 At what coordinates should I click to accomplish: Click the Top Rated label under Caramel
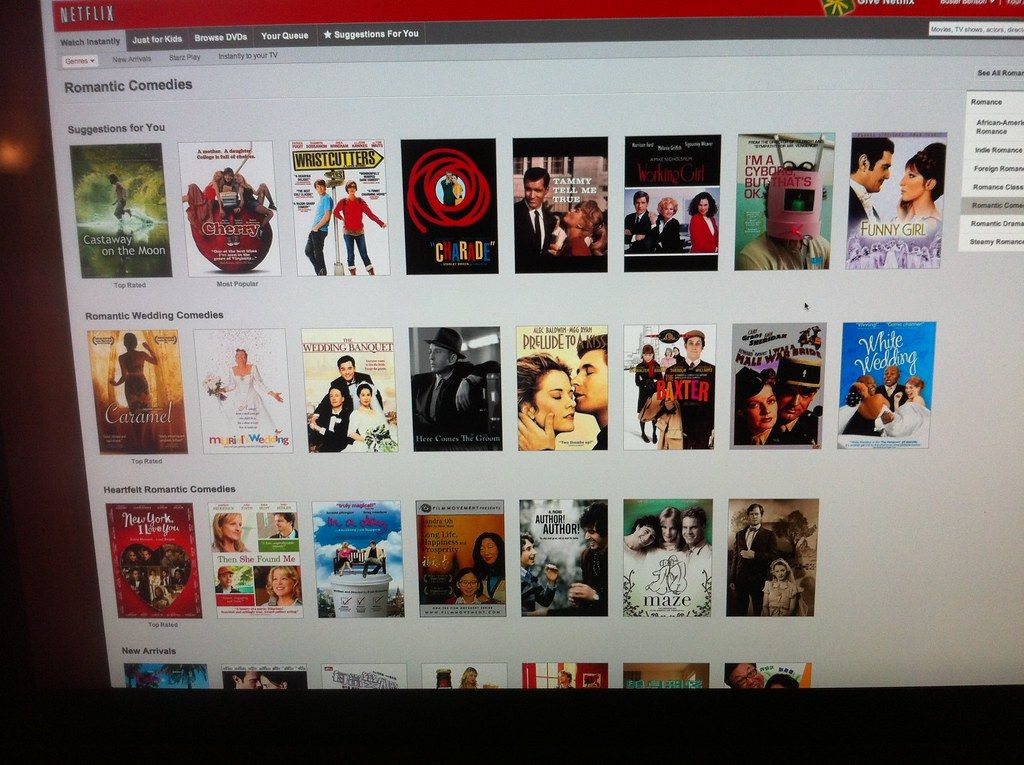pyautogui.click(x=146, y=461)
